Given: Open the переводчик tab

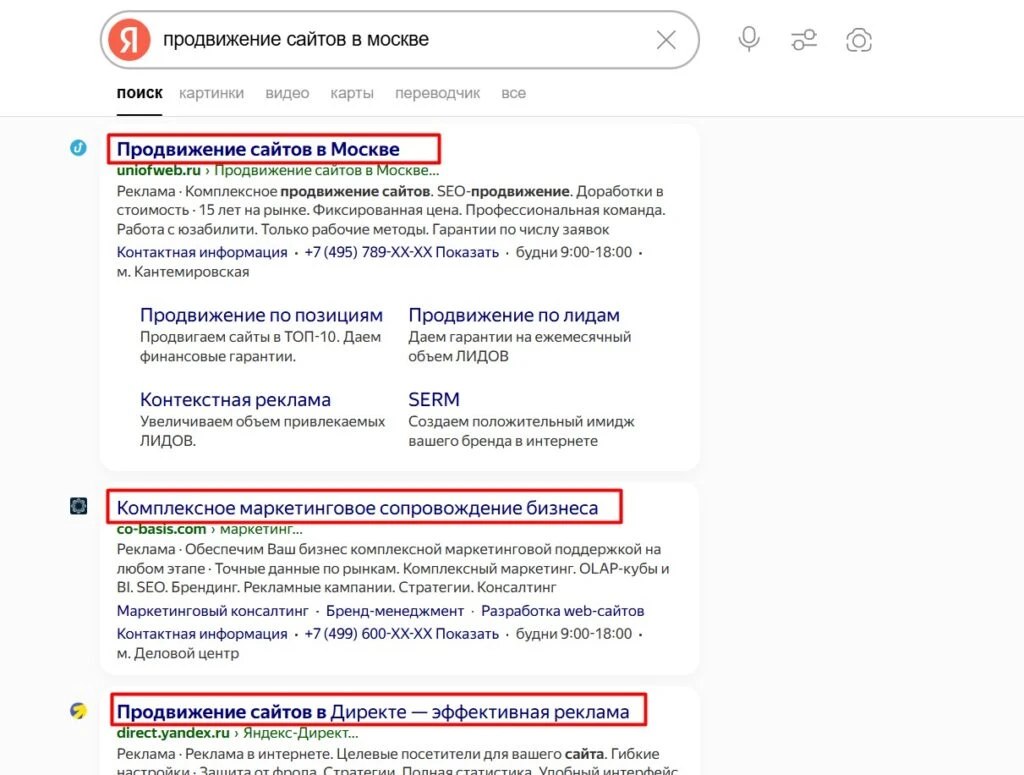Looking at the screenshot, I should [x=438, y=93].
